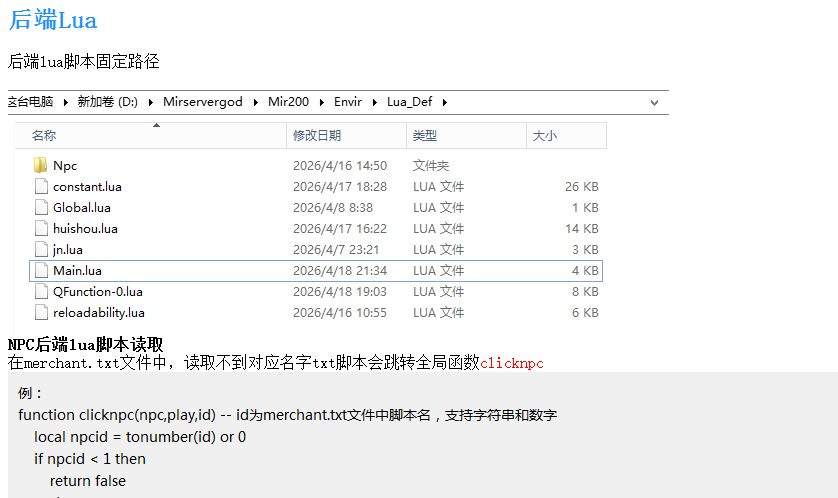The height and width of the screenshot is (498, 838).
Task: Select reloadability.lua file name
Action: [99, 313]
